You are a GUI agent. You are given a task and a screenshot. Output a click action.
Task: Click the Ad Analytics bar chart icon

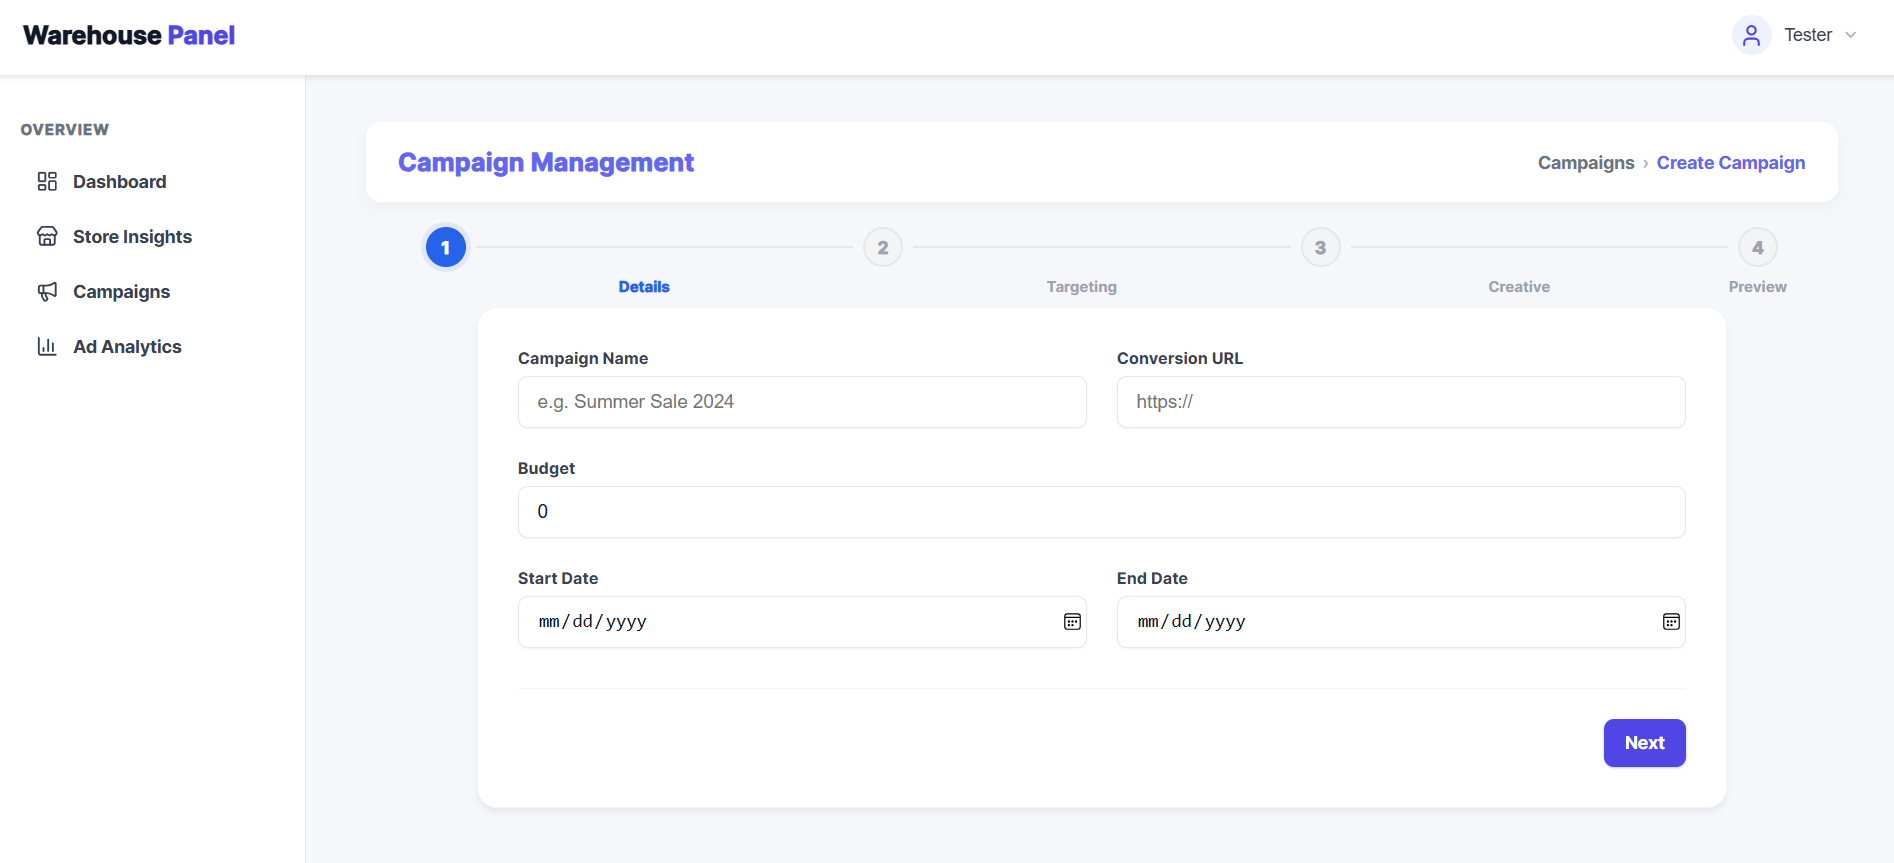tap(47, 346)
